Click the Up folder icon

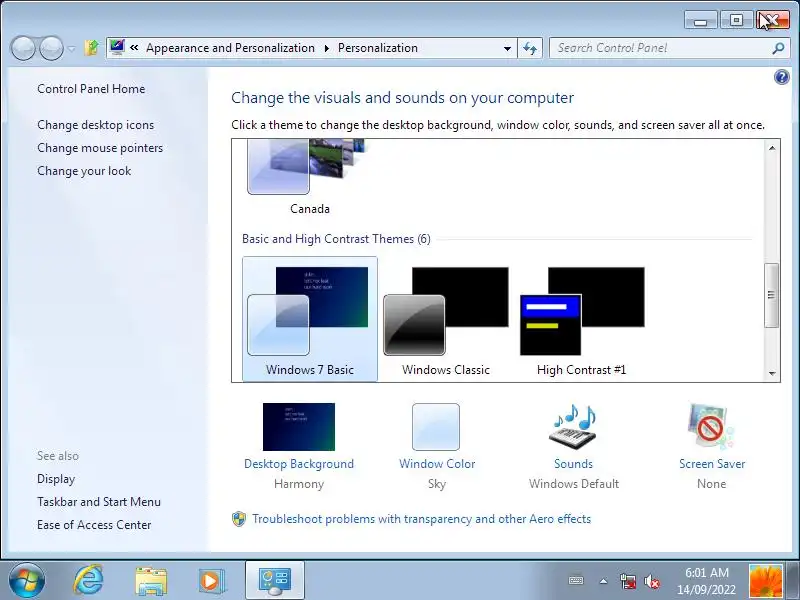coord(91,48)
